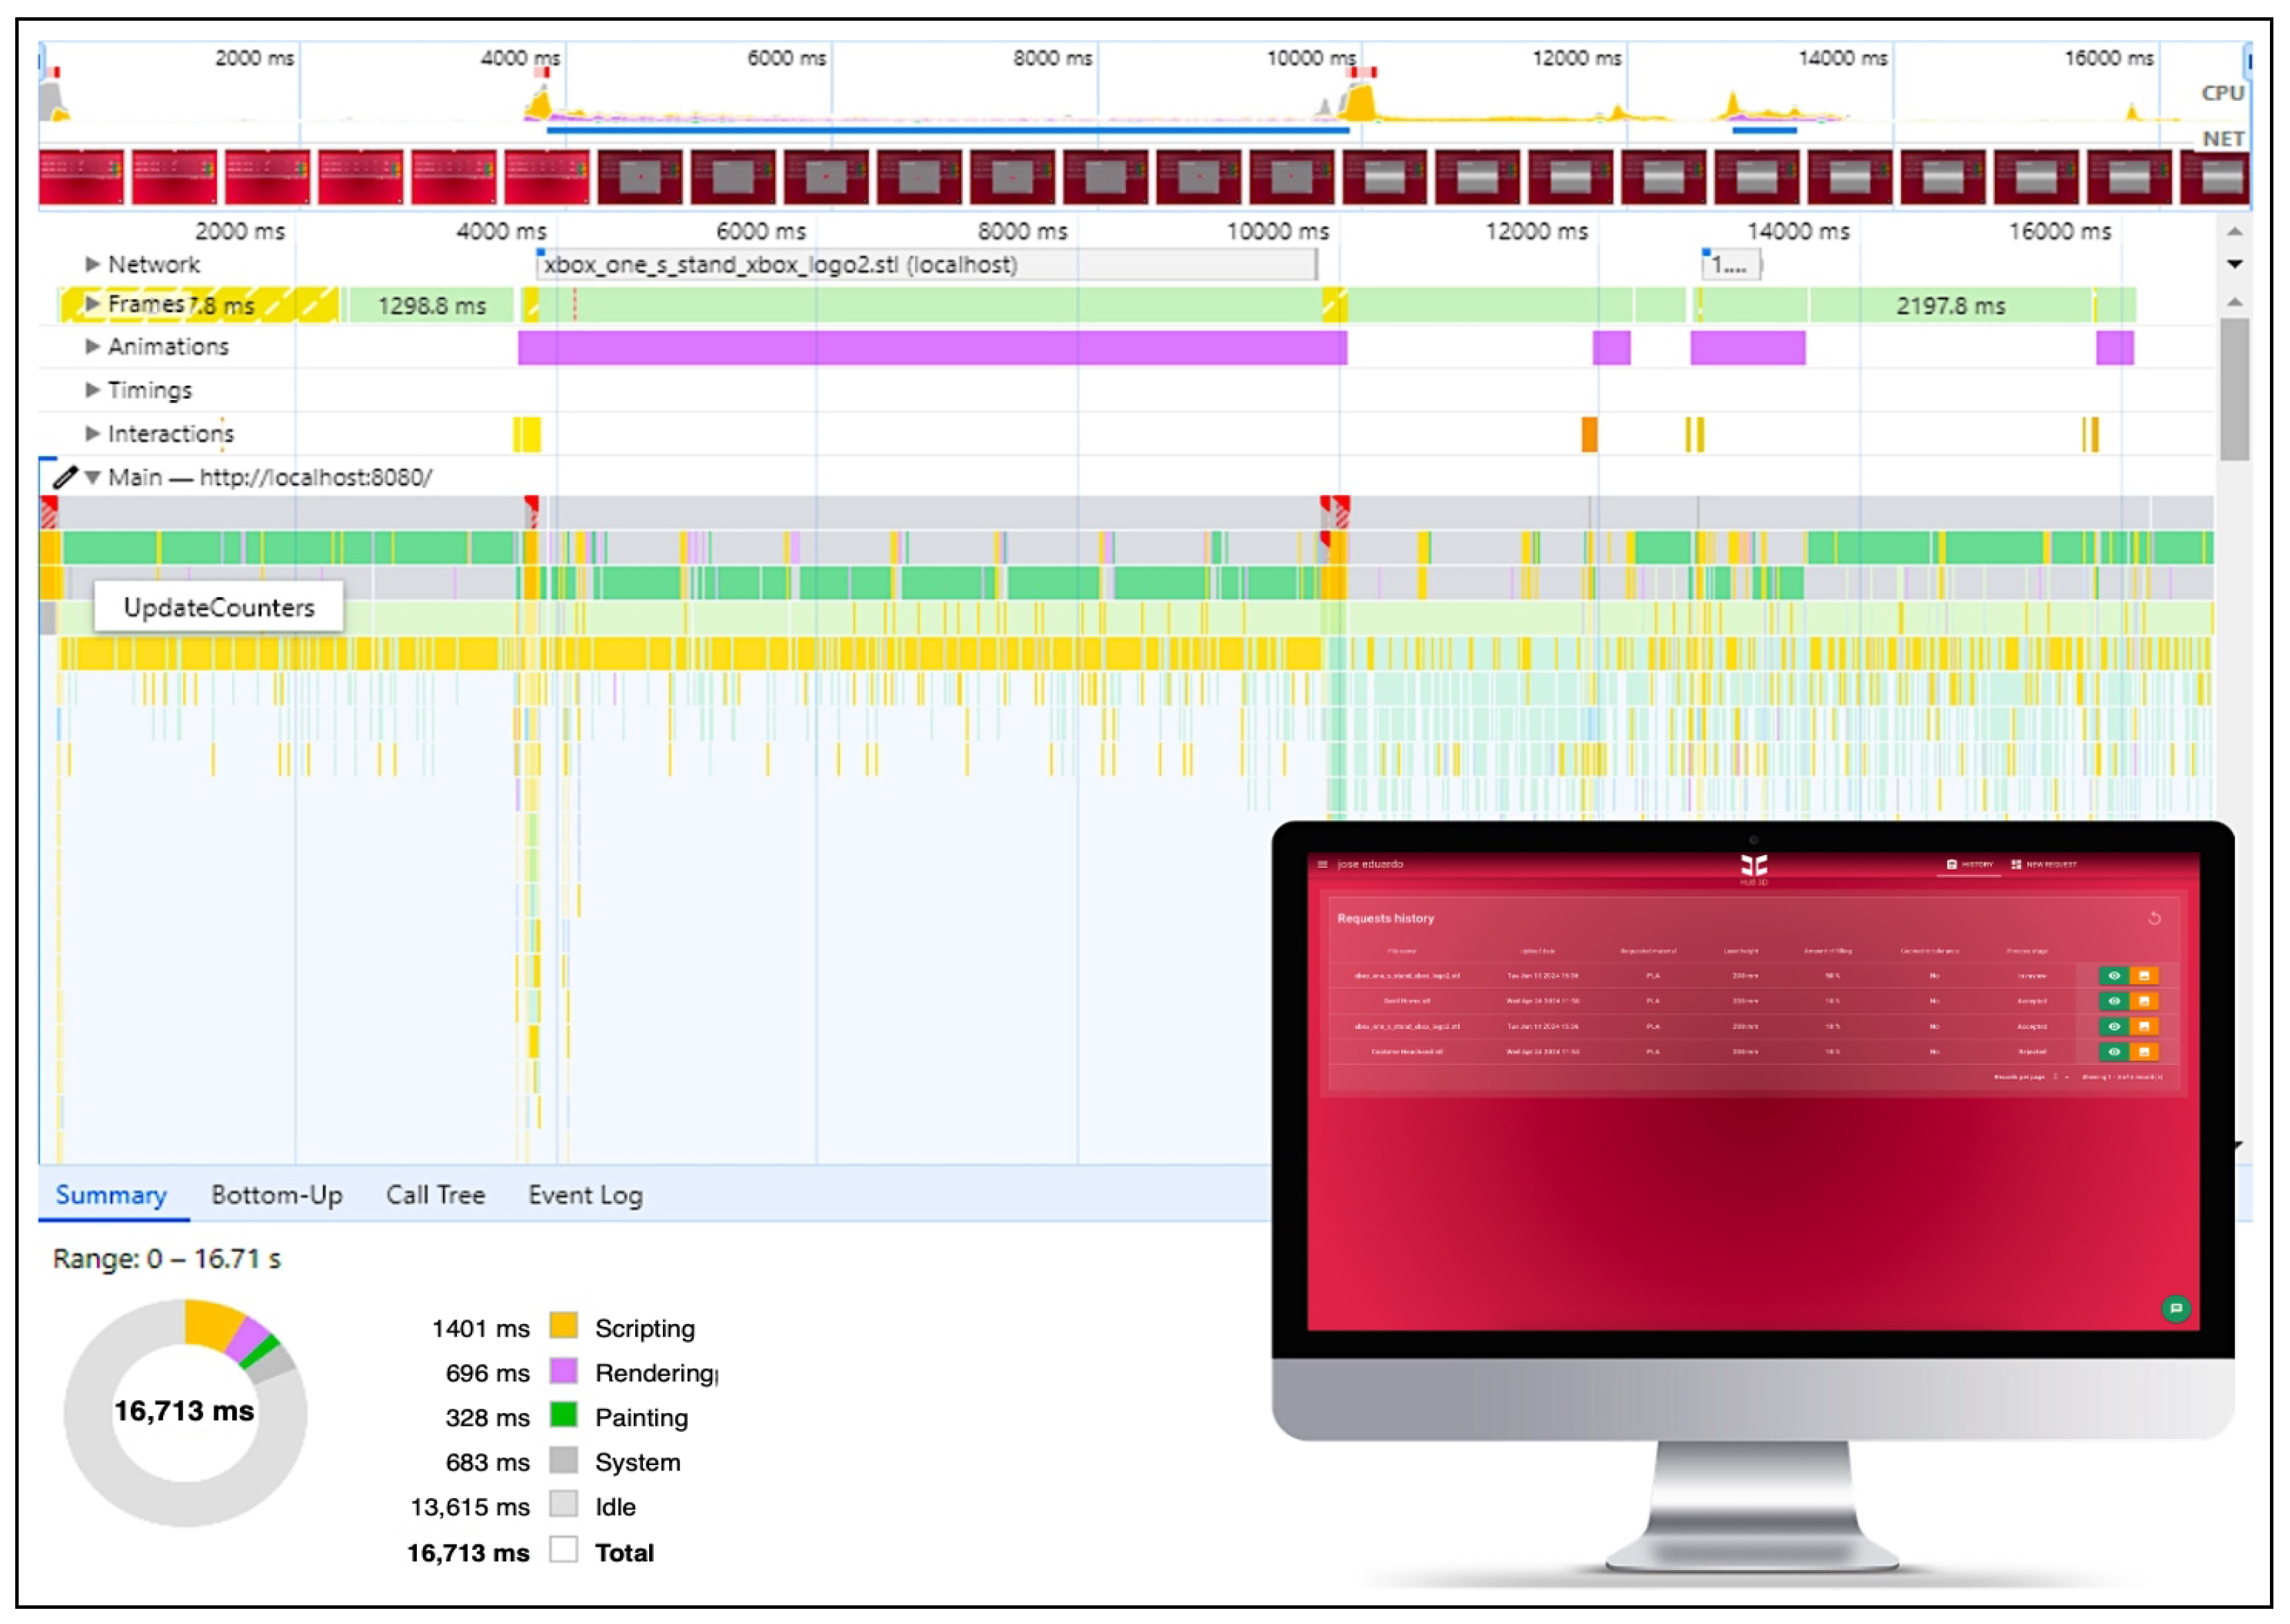Click orange image icon in last request row
Image resolution: width=2290 pixels, height=1624 pixels.
2144,1052
